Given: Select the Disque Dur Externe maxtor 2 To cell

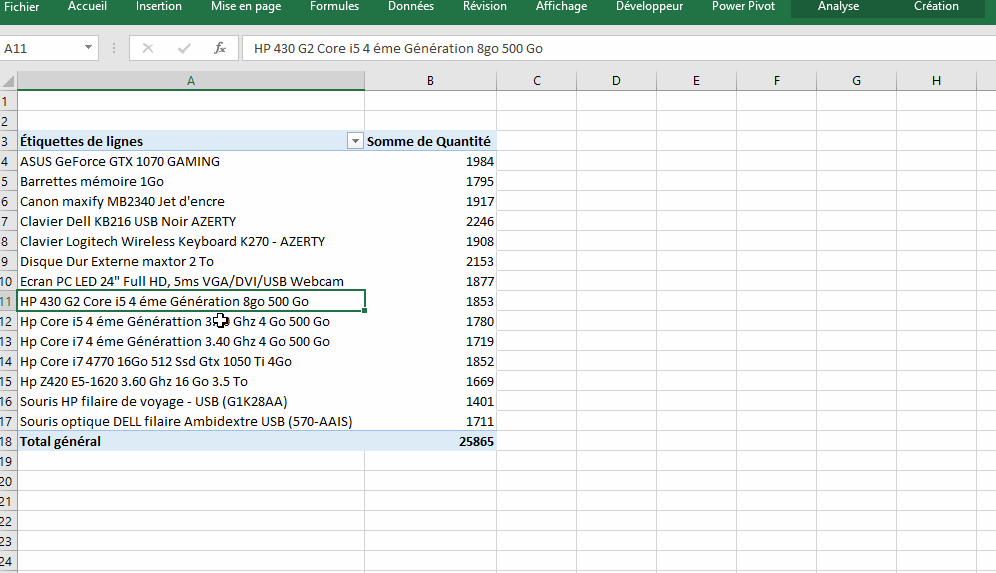Looking at the screenshot, I should 191,261.
